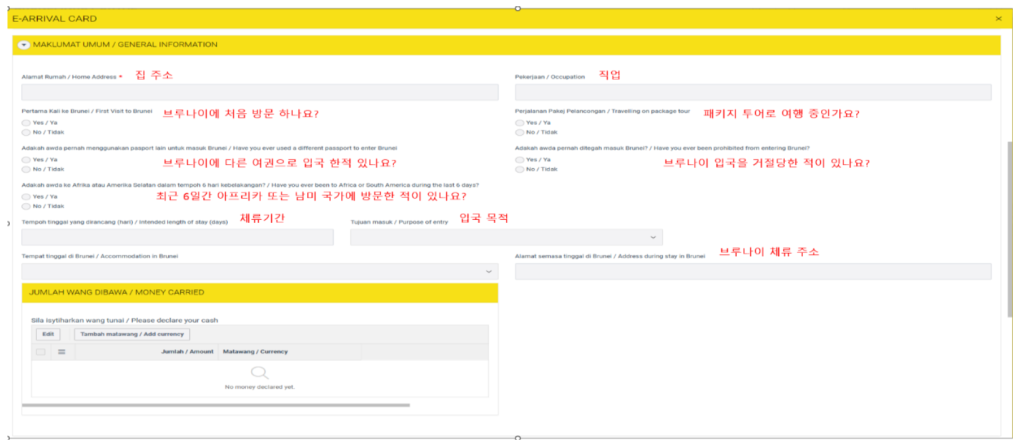The width and height of the screenshot is (1024, 446).
Task: Select Yes for been to Africa or South America
Action: [26, 196]
